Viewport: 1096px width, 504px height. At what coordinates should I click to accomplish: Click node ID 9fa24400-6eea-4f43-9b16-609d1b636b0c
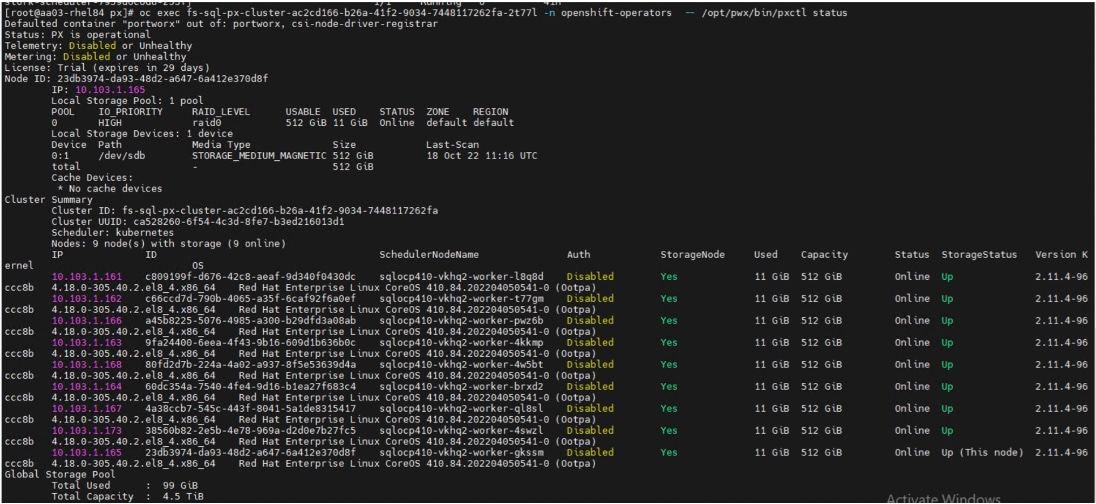pyautogui.click(x=250, y=343)
